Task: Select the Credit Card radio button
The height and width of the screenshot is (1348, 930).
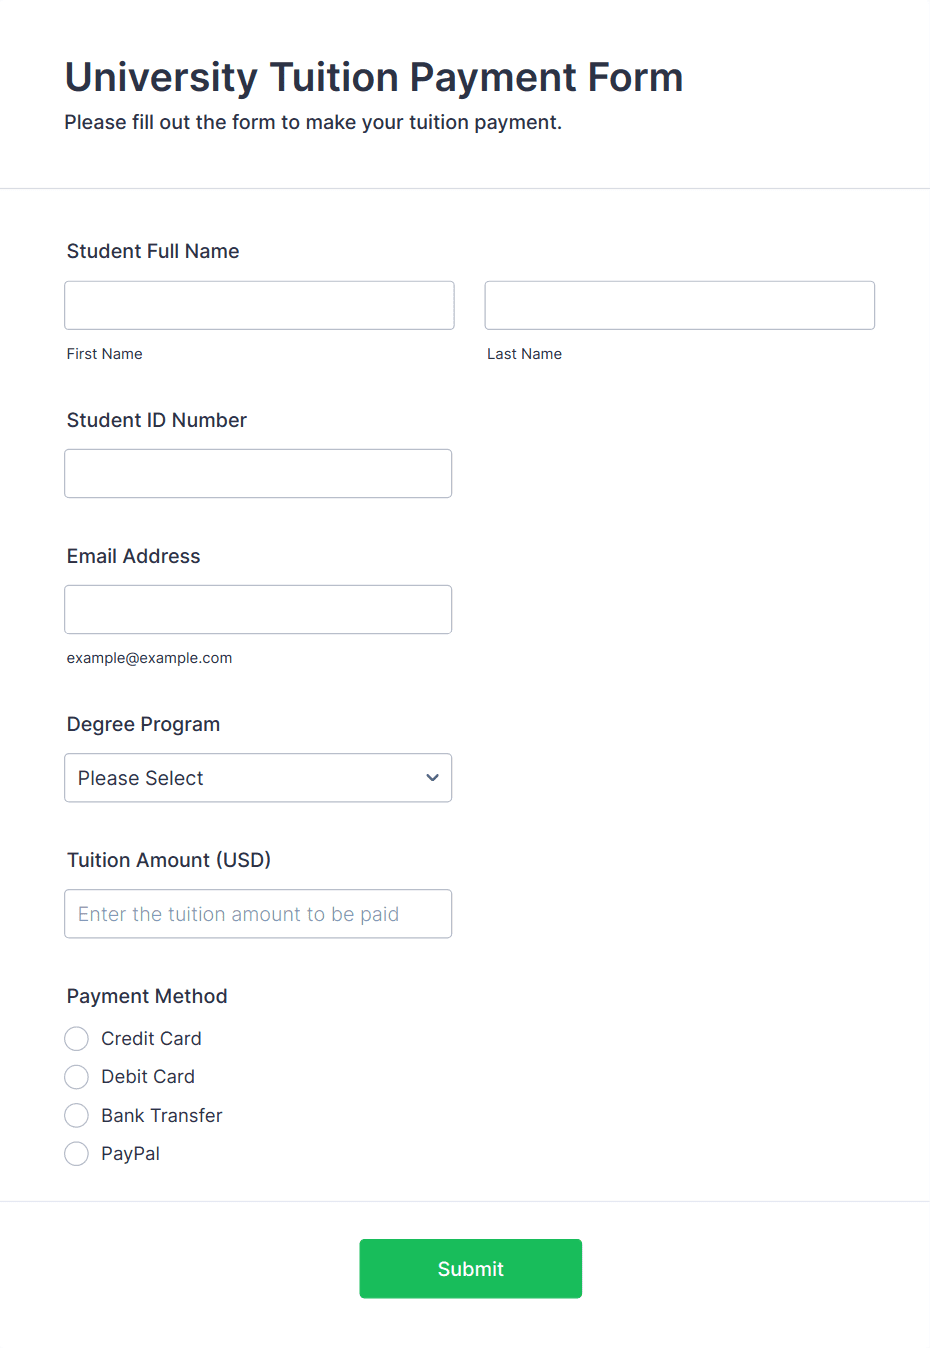Action: 77,1039
